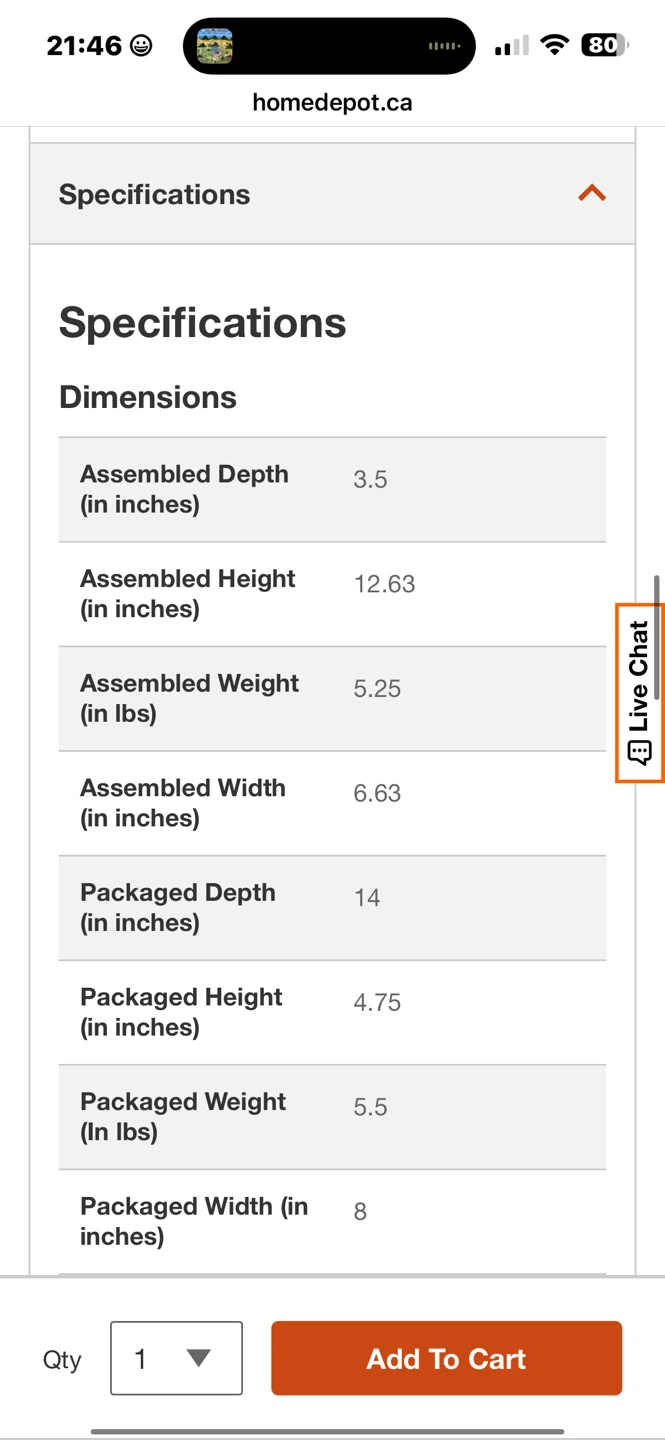
Task: Click the Add To Cart button
Action: (x=446, y=1358)
